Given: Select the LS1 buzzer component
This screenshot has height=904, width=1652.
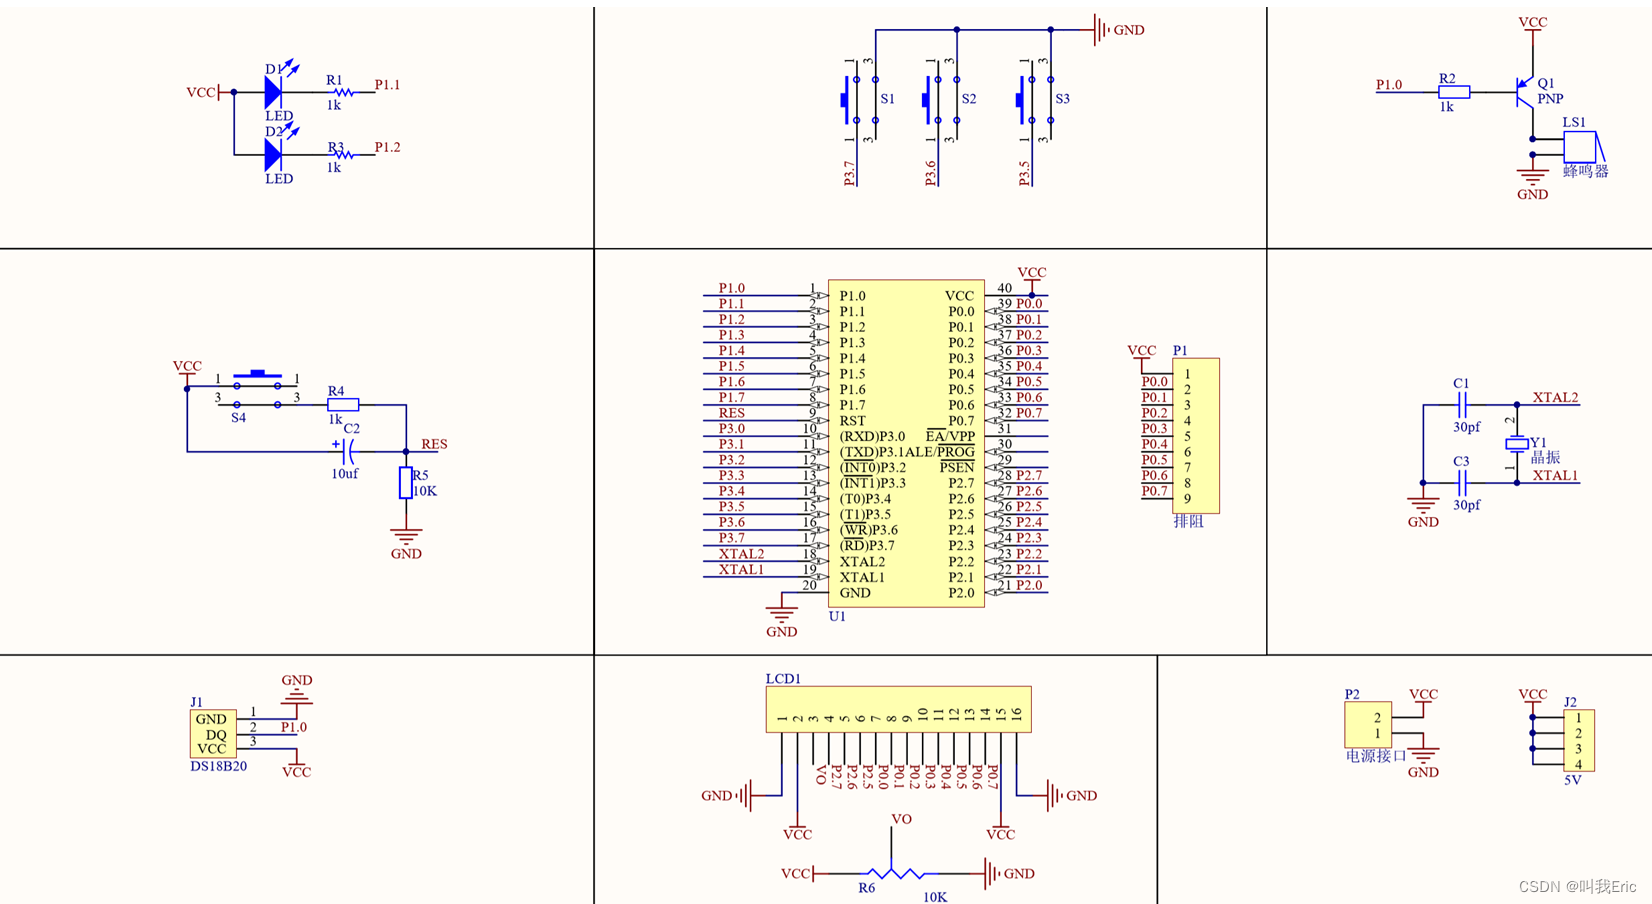Looking at the screenshot, I should pyautogui.click(x=1582, y=146).
